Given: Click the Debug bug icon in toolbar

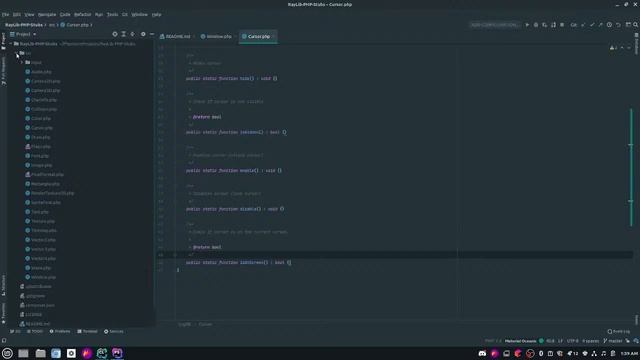Looking at the screenshot, I should pyautogui.click(x=536, y=25).
